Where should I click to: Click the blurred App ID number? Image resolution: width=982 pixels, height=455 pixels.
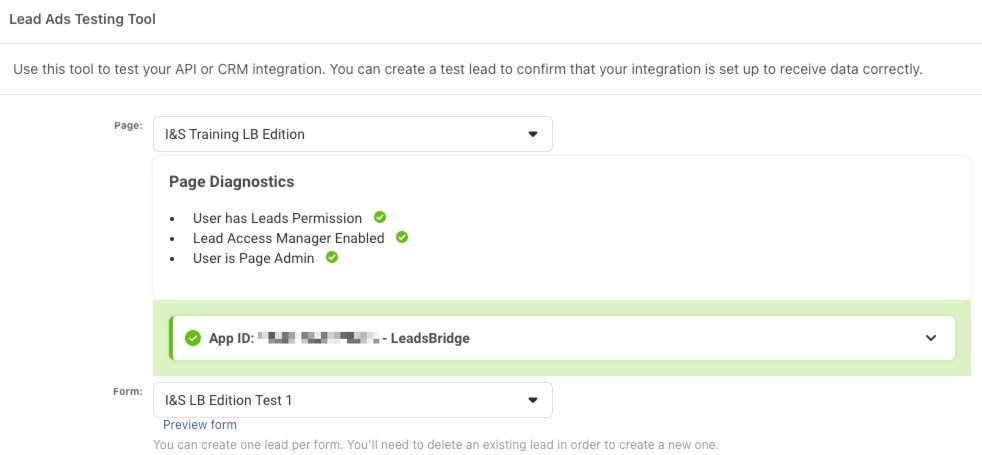click(x=317, y=338)
